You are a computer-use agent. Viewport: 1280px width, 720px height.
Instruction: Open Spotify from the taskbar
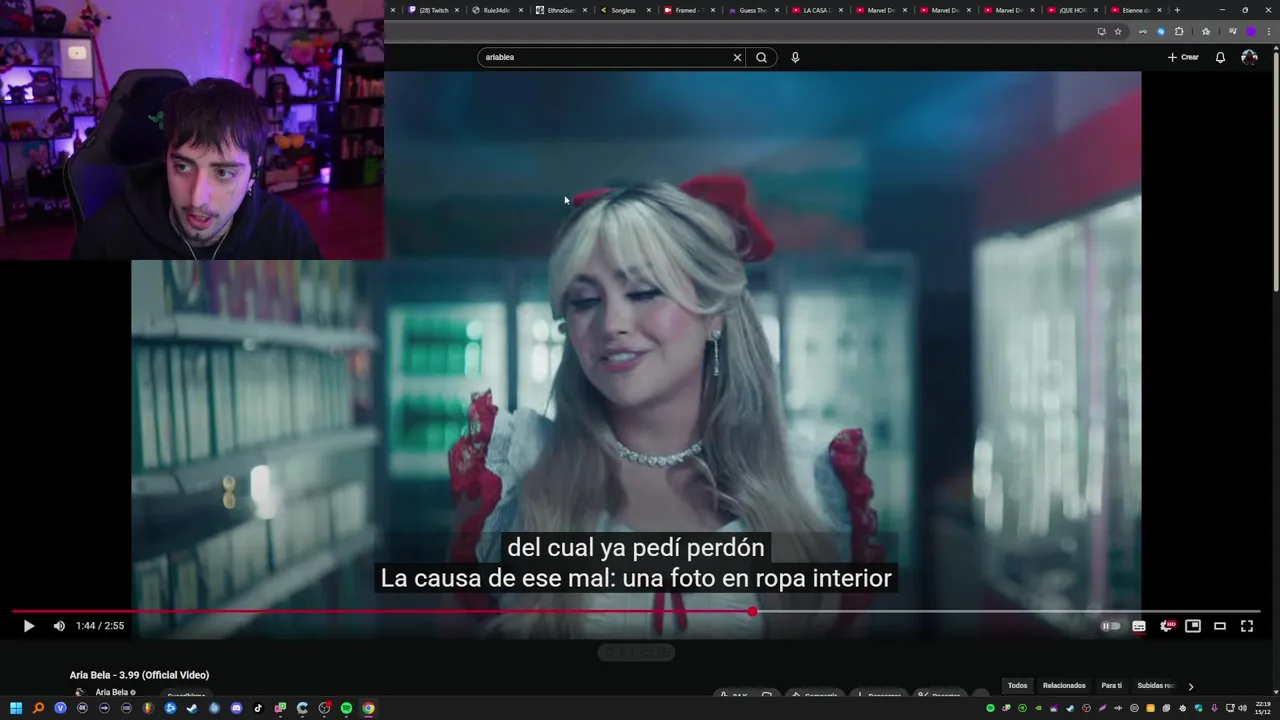click(x=346, y=708)
